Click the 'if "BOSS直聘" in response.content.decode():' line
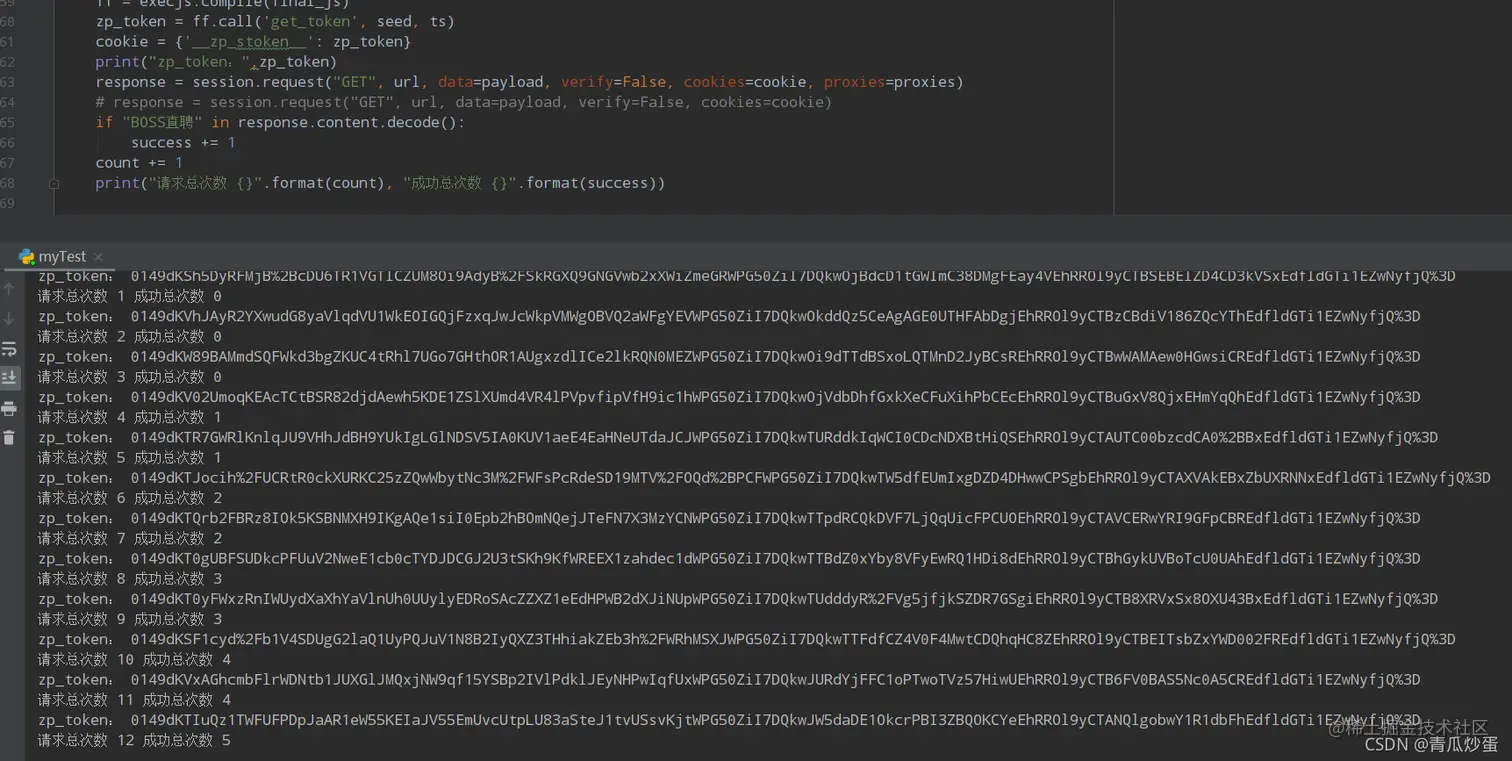This screenshot has width=1512, height=761. tap(280, 122)
